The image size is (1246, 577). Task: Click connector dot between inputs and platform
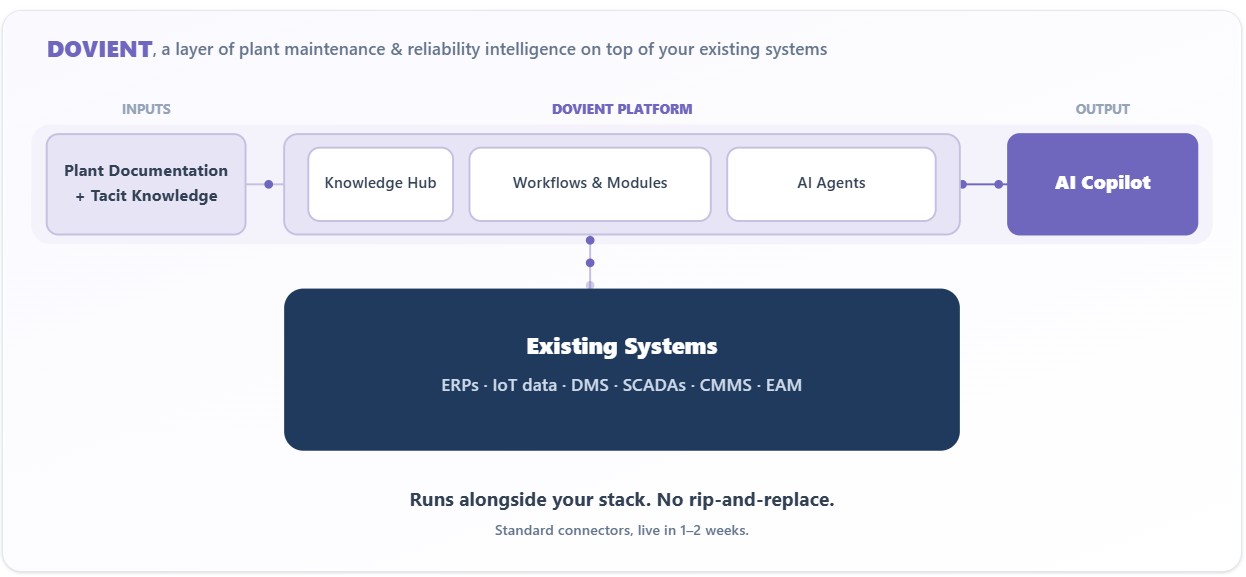point(268,184)
